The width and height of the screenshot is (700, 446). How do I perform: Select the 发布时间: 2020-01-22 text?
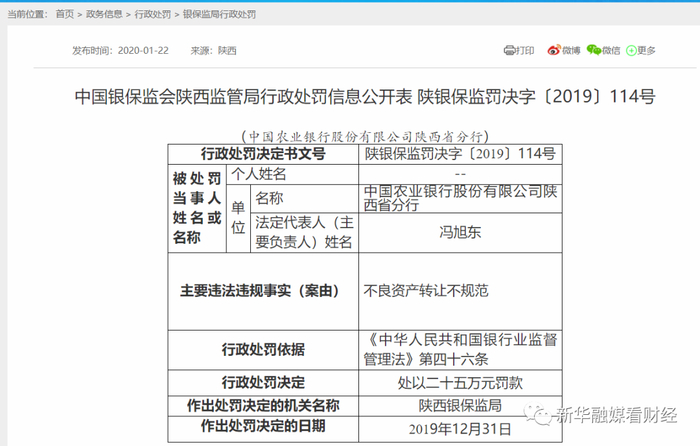point(121,50)
